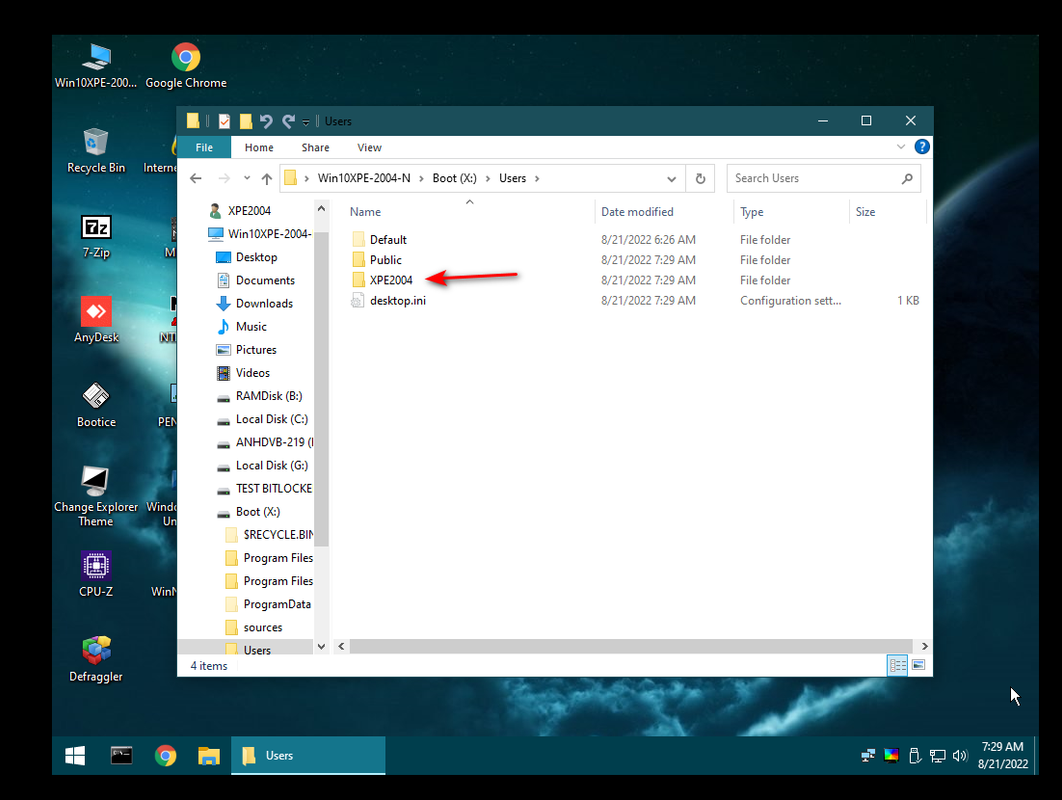Open the Windows Start button

(75, 755)
